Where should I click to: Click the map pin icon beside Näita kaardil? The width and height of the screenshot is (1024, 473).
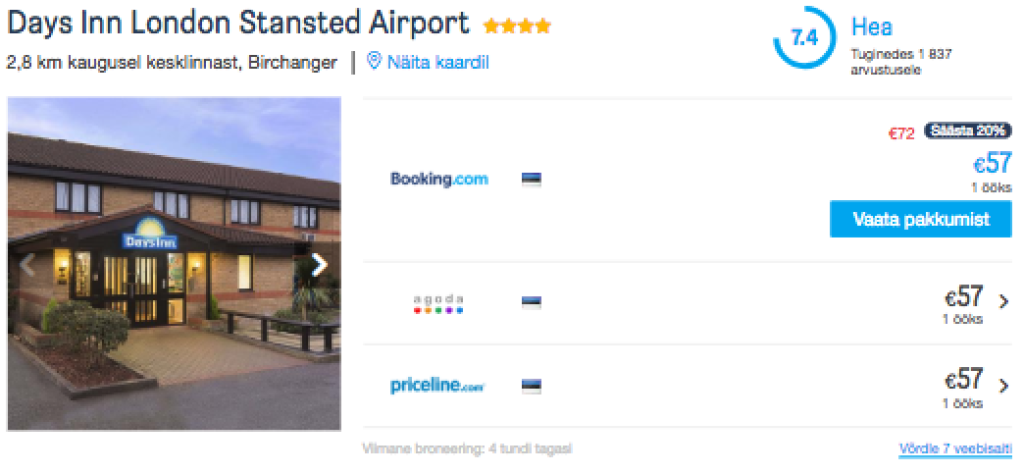(x=374, y=62)
